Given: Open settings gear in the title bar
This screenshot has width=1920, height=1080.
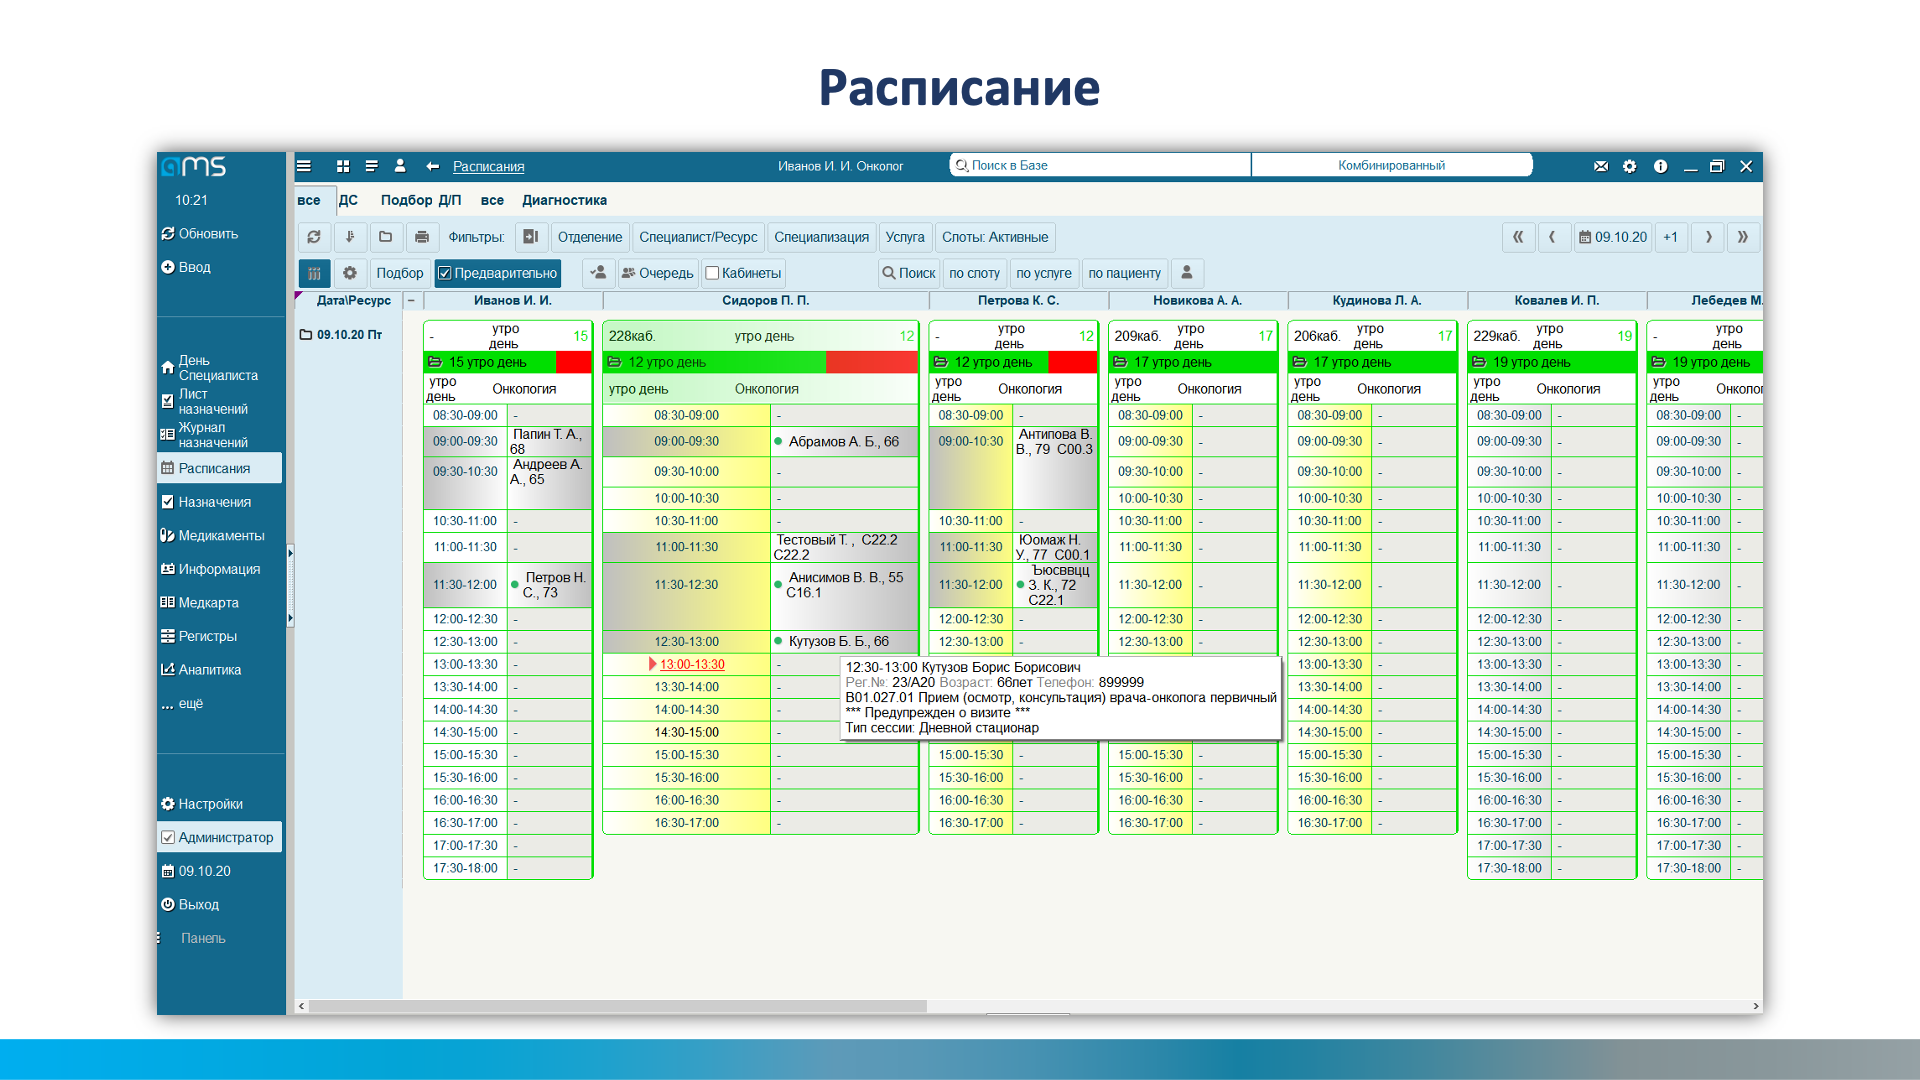Looking at the screenshot, I should point(1630,166).
